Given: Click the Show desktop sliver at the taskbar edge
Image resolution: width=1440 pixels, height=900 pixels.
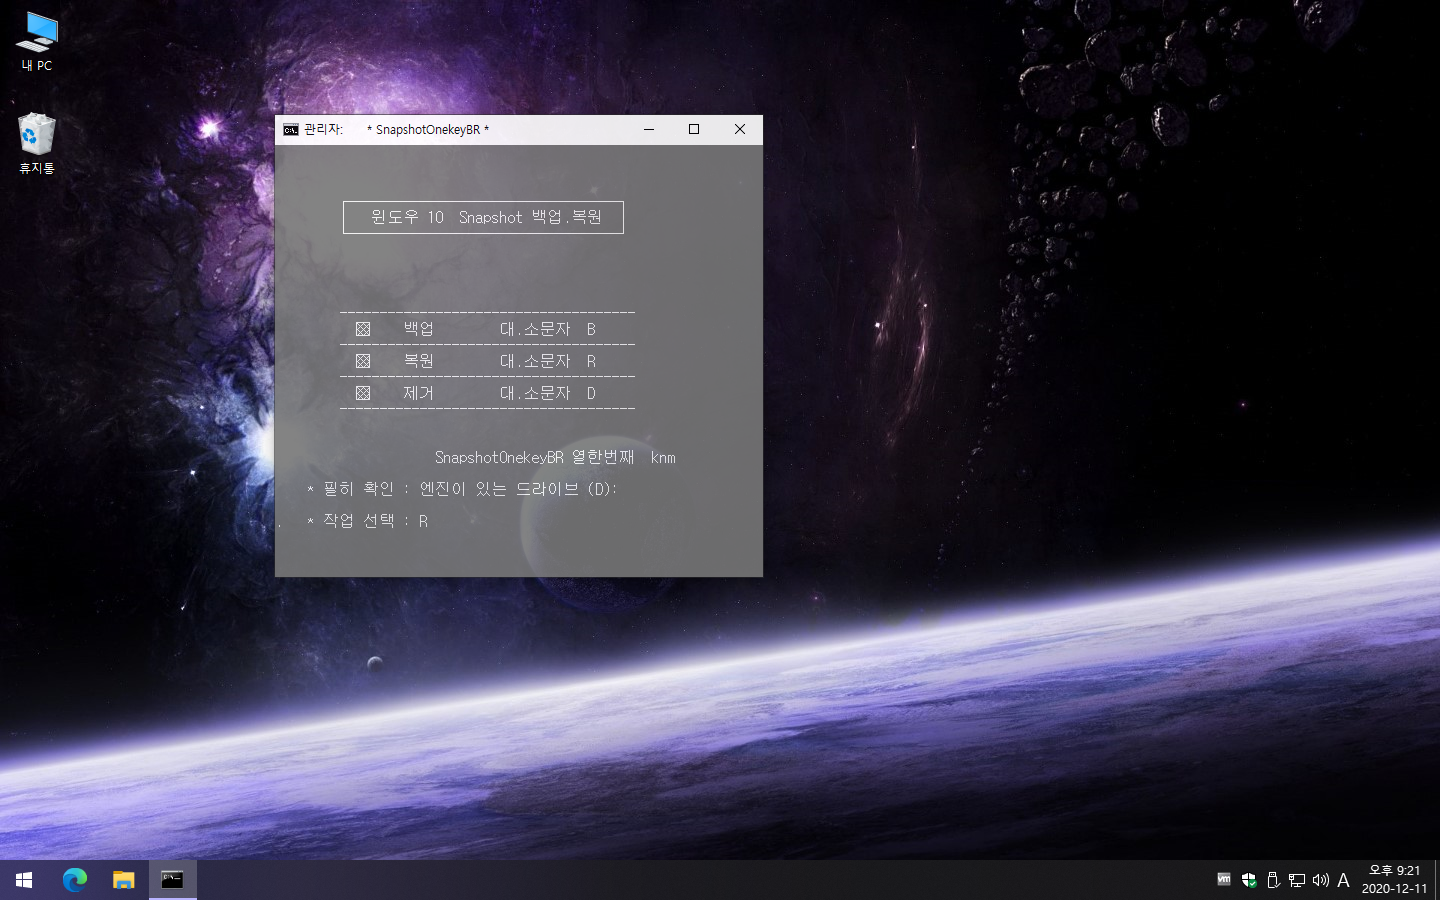Looking at the screenshot, I should pos(1437,880).
